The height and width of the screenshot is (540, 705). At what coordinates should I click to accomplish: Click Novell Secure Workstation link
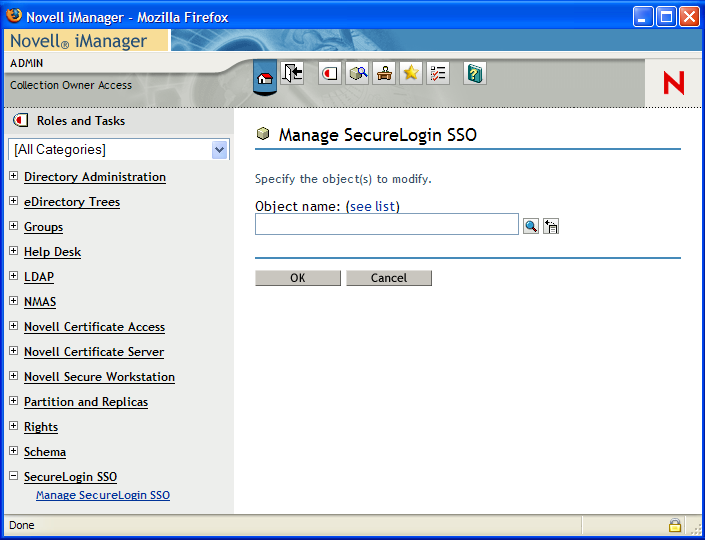(x=99, y=377)
